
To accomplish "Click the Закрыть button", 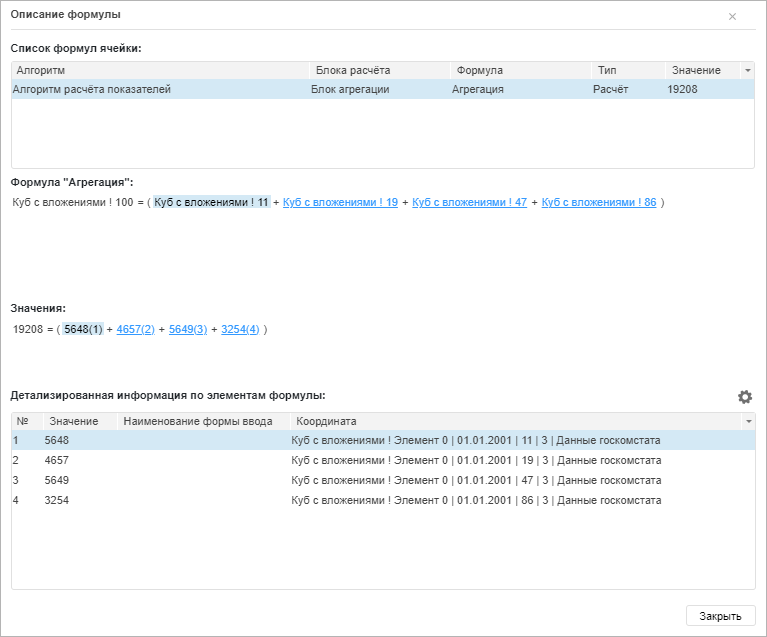I will [x=720, y=616].
